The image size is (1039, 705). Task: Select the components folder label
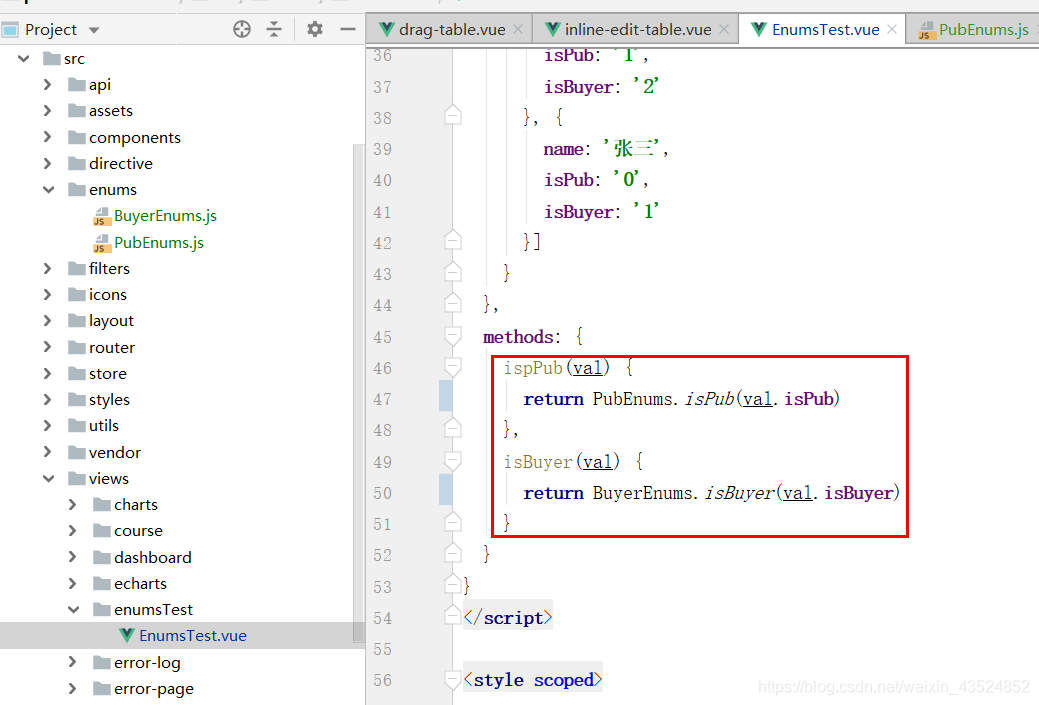(135, 138)
